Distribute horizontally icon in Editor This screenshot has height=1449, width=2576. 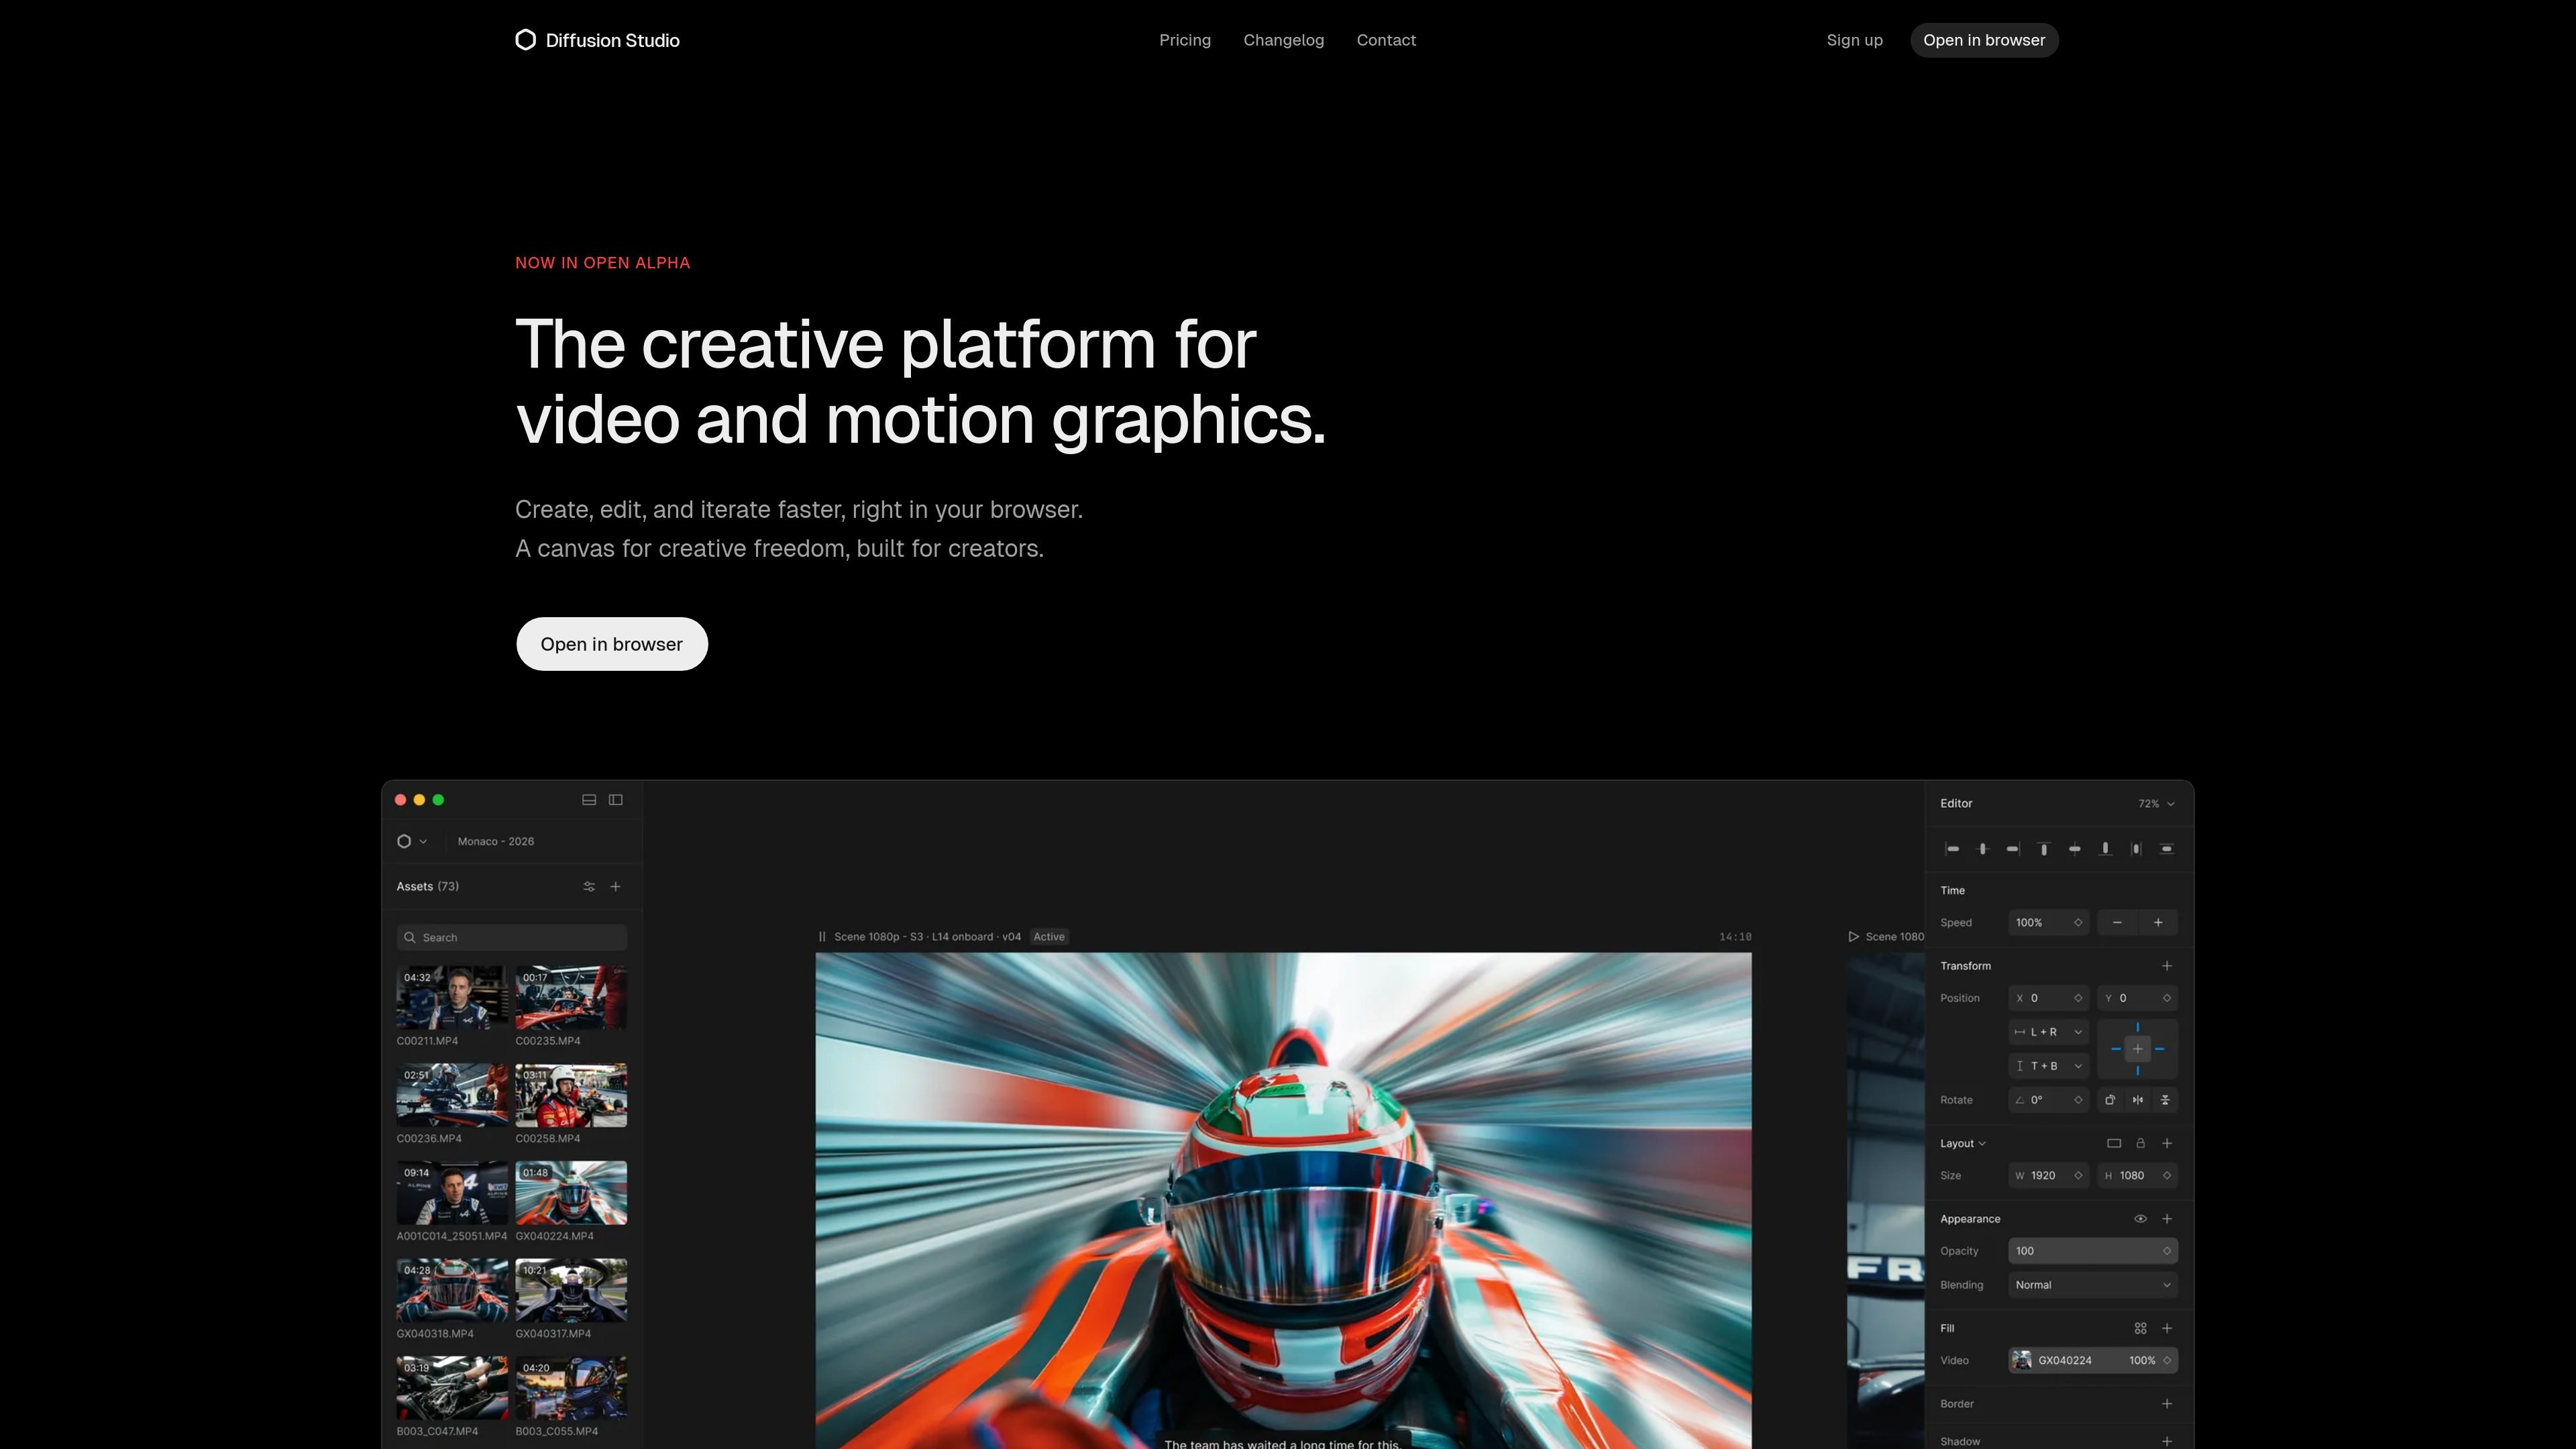point(2136,849)
